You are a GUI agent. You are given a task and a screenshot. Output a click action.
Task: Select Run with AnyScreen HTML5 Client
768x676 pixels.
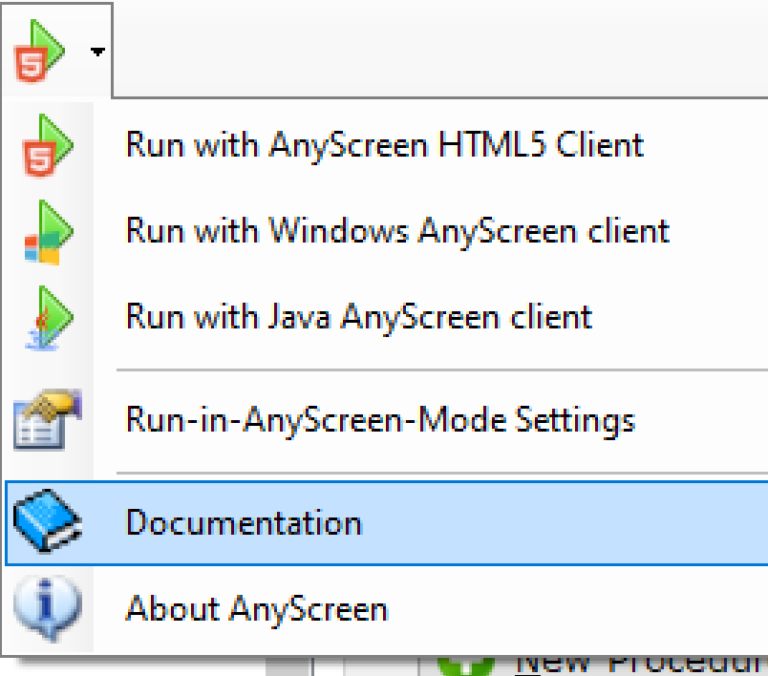point(384,145)
